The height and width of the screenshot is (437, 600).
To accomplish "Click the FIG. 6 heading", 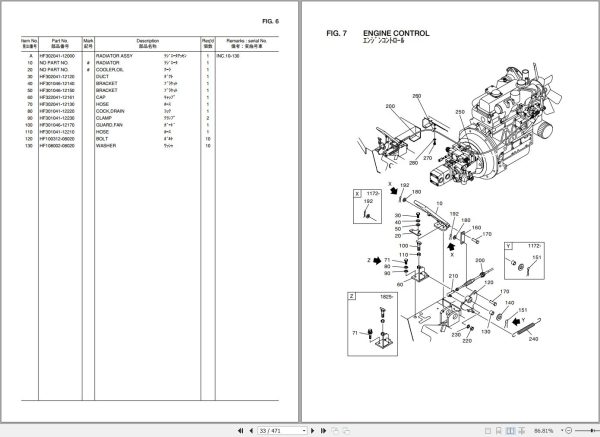I will [x=271, y=21].
